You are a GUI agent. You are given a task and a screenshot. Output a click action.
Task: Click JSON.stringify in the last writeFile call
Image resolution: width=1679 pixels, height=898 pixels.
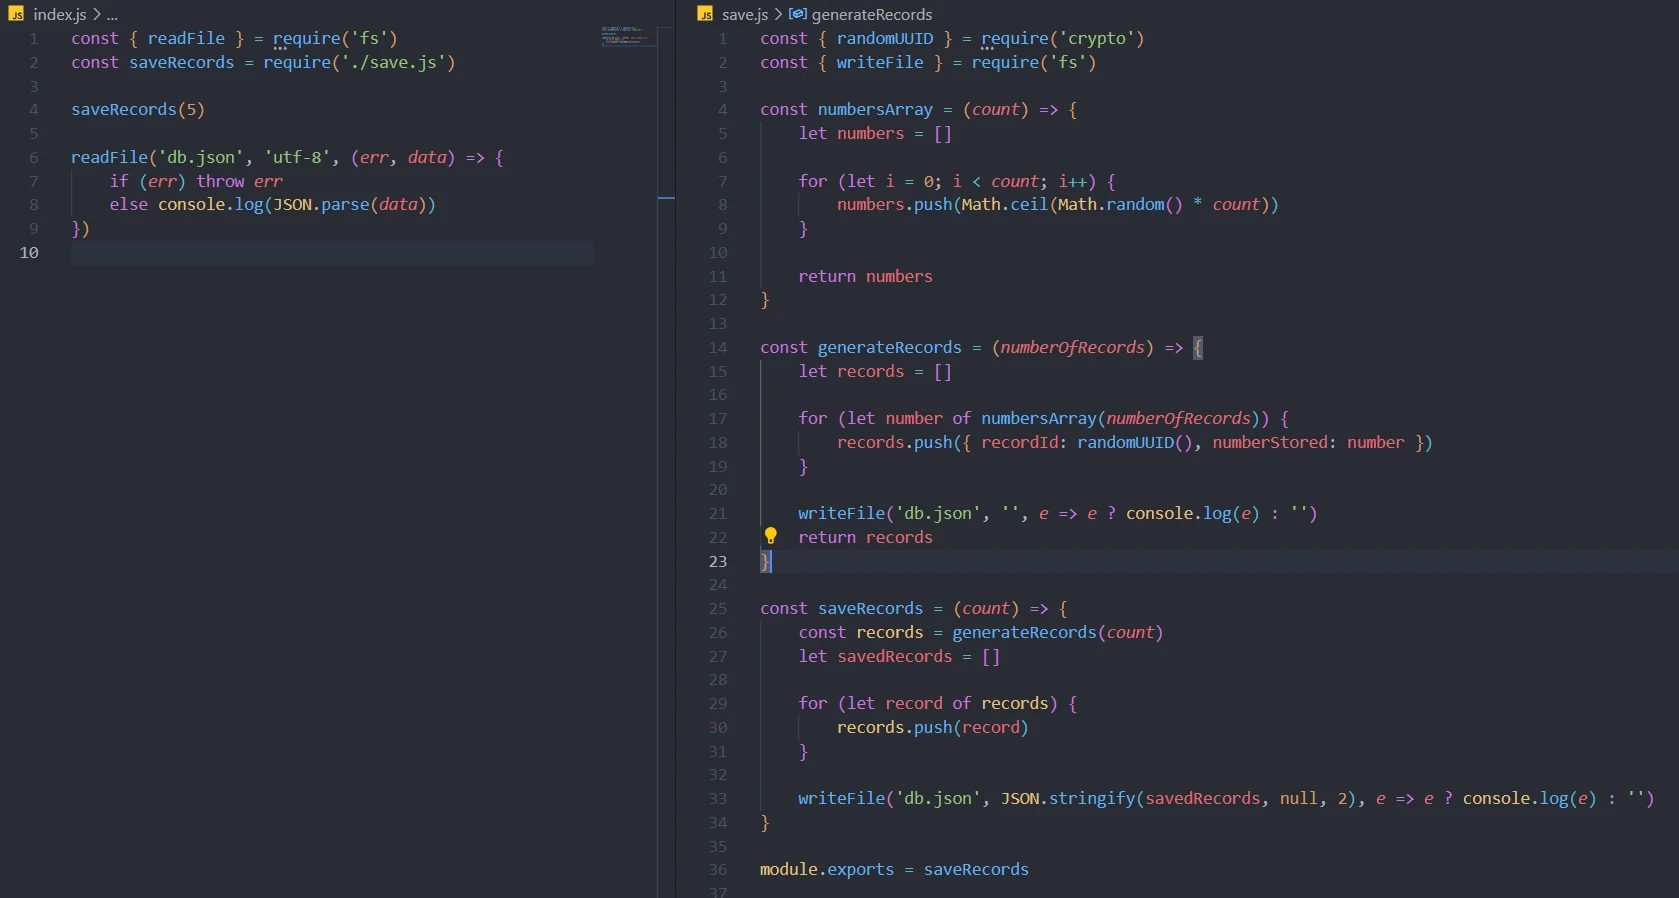pos(1067,798)
